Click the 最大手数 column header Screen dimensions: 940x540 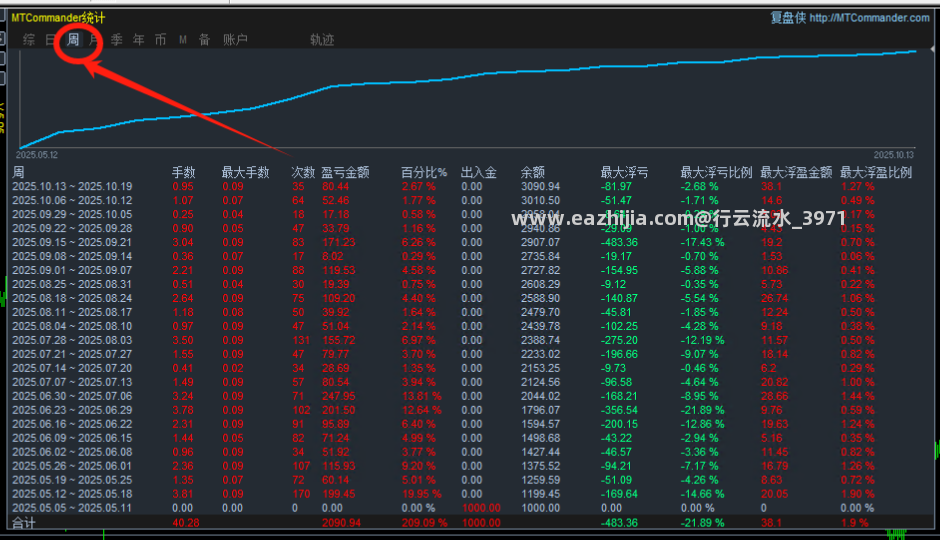point(245,173)
